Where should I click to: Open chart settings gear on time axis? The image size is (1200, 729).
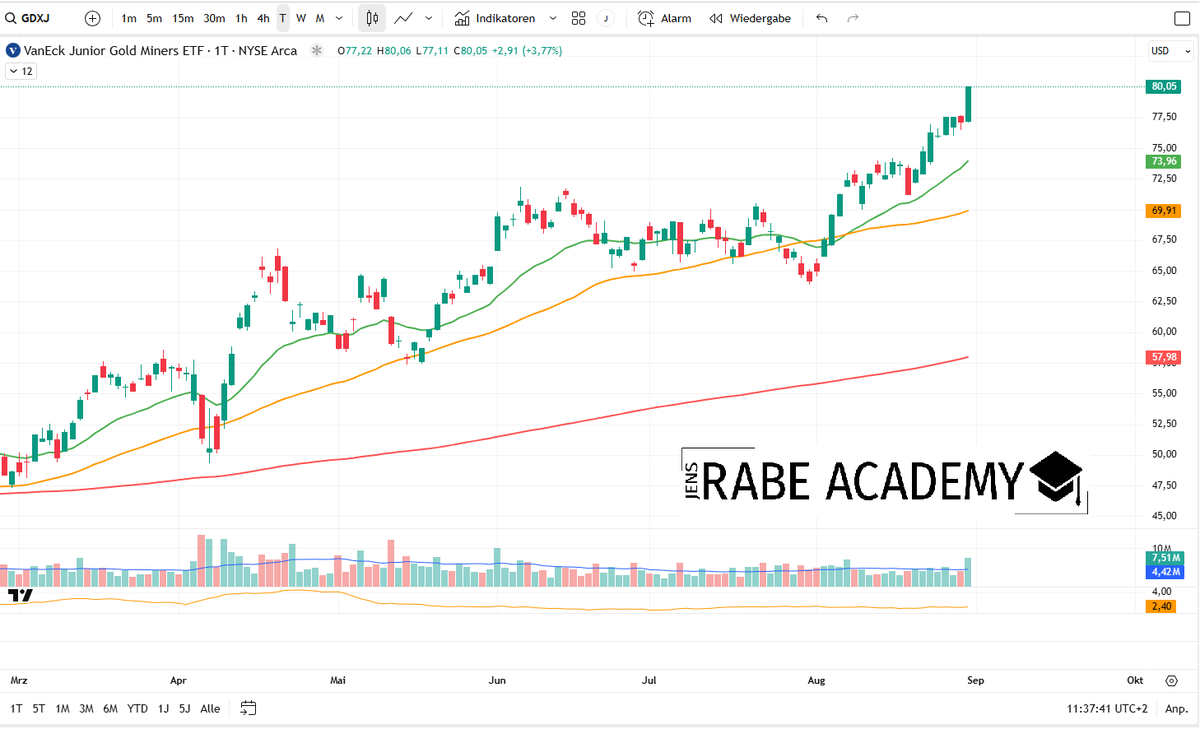pos(1171,680)
